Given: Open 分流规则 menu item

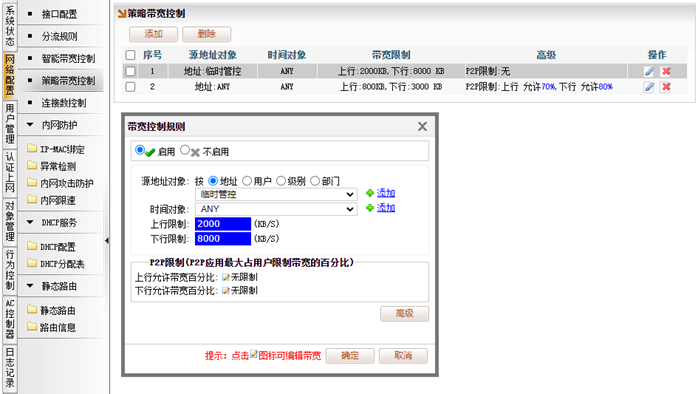Looking at the screenshot, I should click(59, 37).
